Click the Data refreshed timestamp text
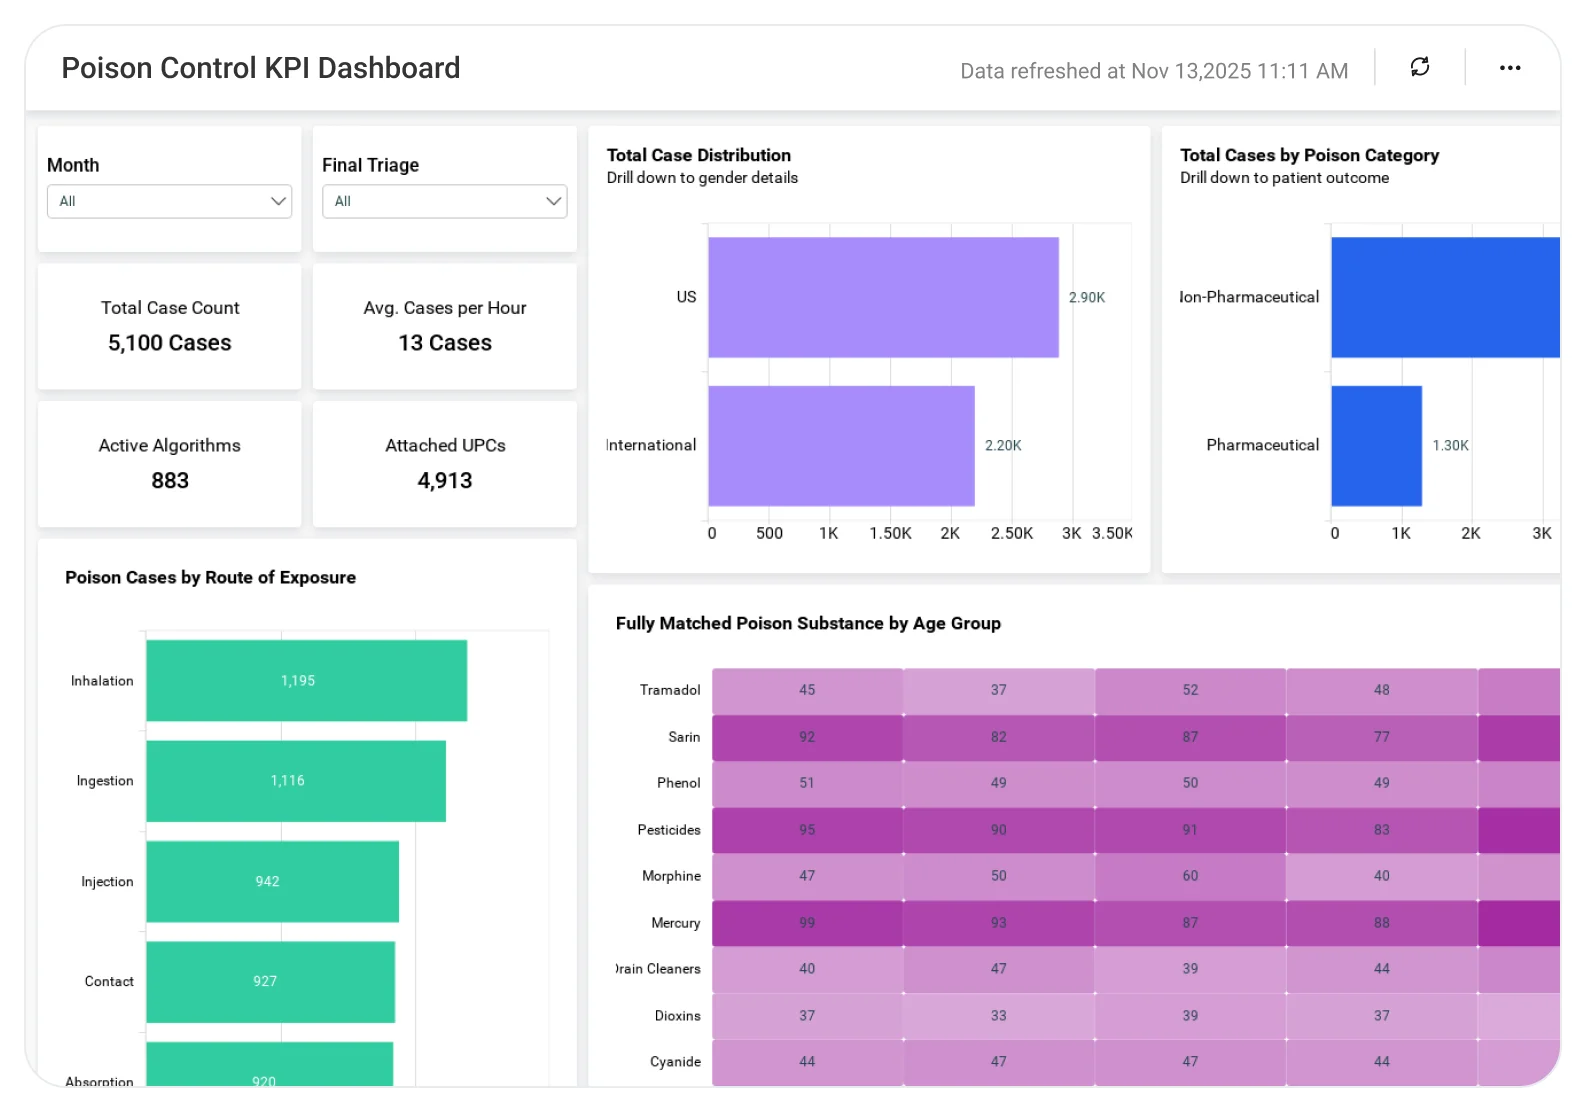This screenshot has width=1586, height=1112. (1154, 71)
